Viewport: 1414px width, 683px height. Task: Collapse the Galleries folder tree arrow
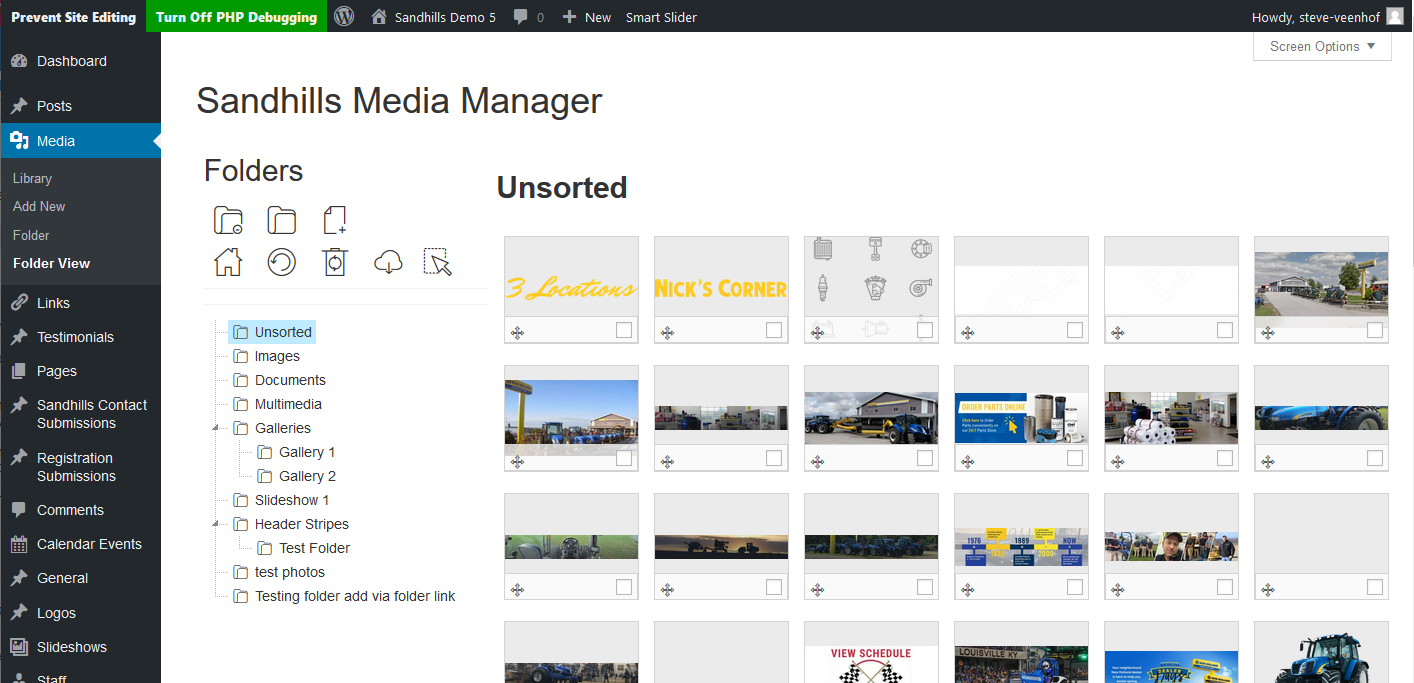216,428
